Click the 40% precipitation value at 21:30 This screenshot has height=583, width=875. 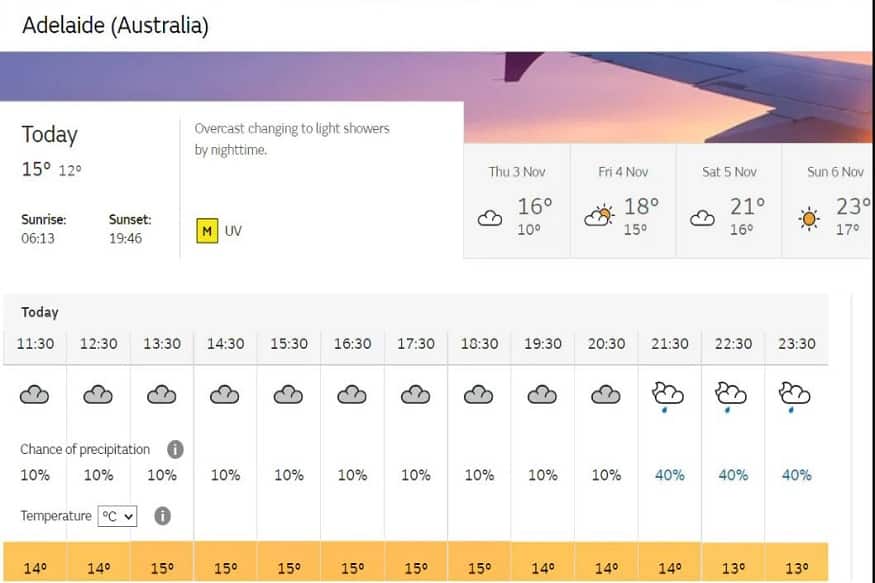pyautogui.click(x=669, y=475)
